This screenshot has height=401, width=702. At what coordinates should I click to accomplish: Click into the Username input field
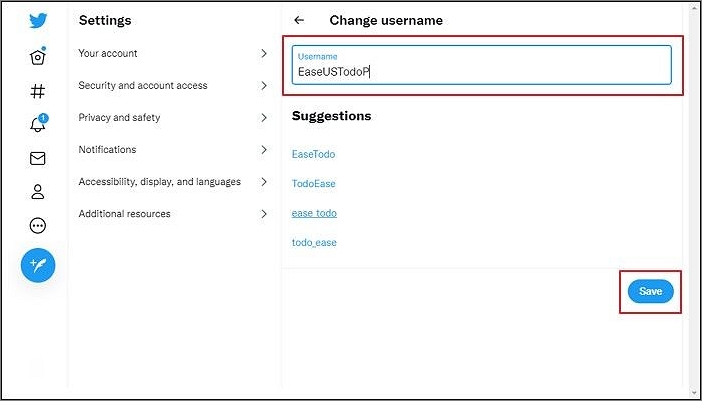[482, 65]
